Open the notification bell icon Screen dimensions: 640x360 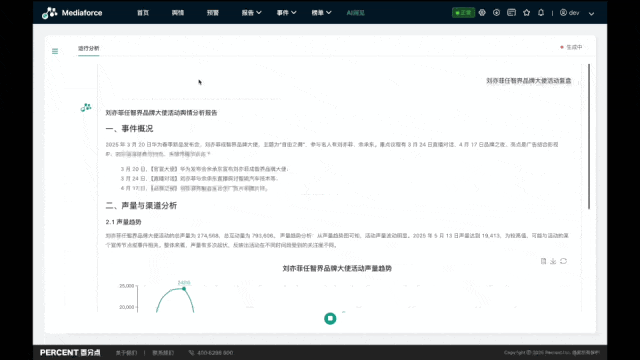[x=541, y=13]
